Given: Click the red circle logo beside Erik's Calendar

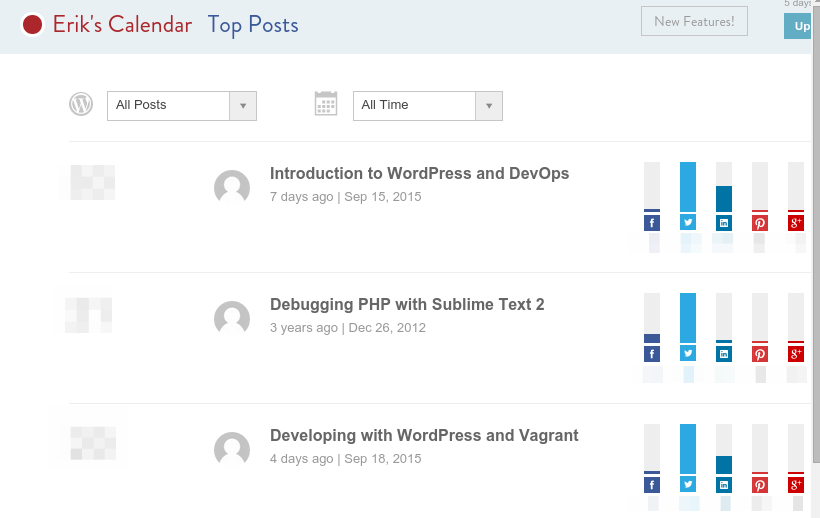Looking at the screenshot, I should click(x=32, y=25).
